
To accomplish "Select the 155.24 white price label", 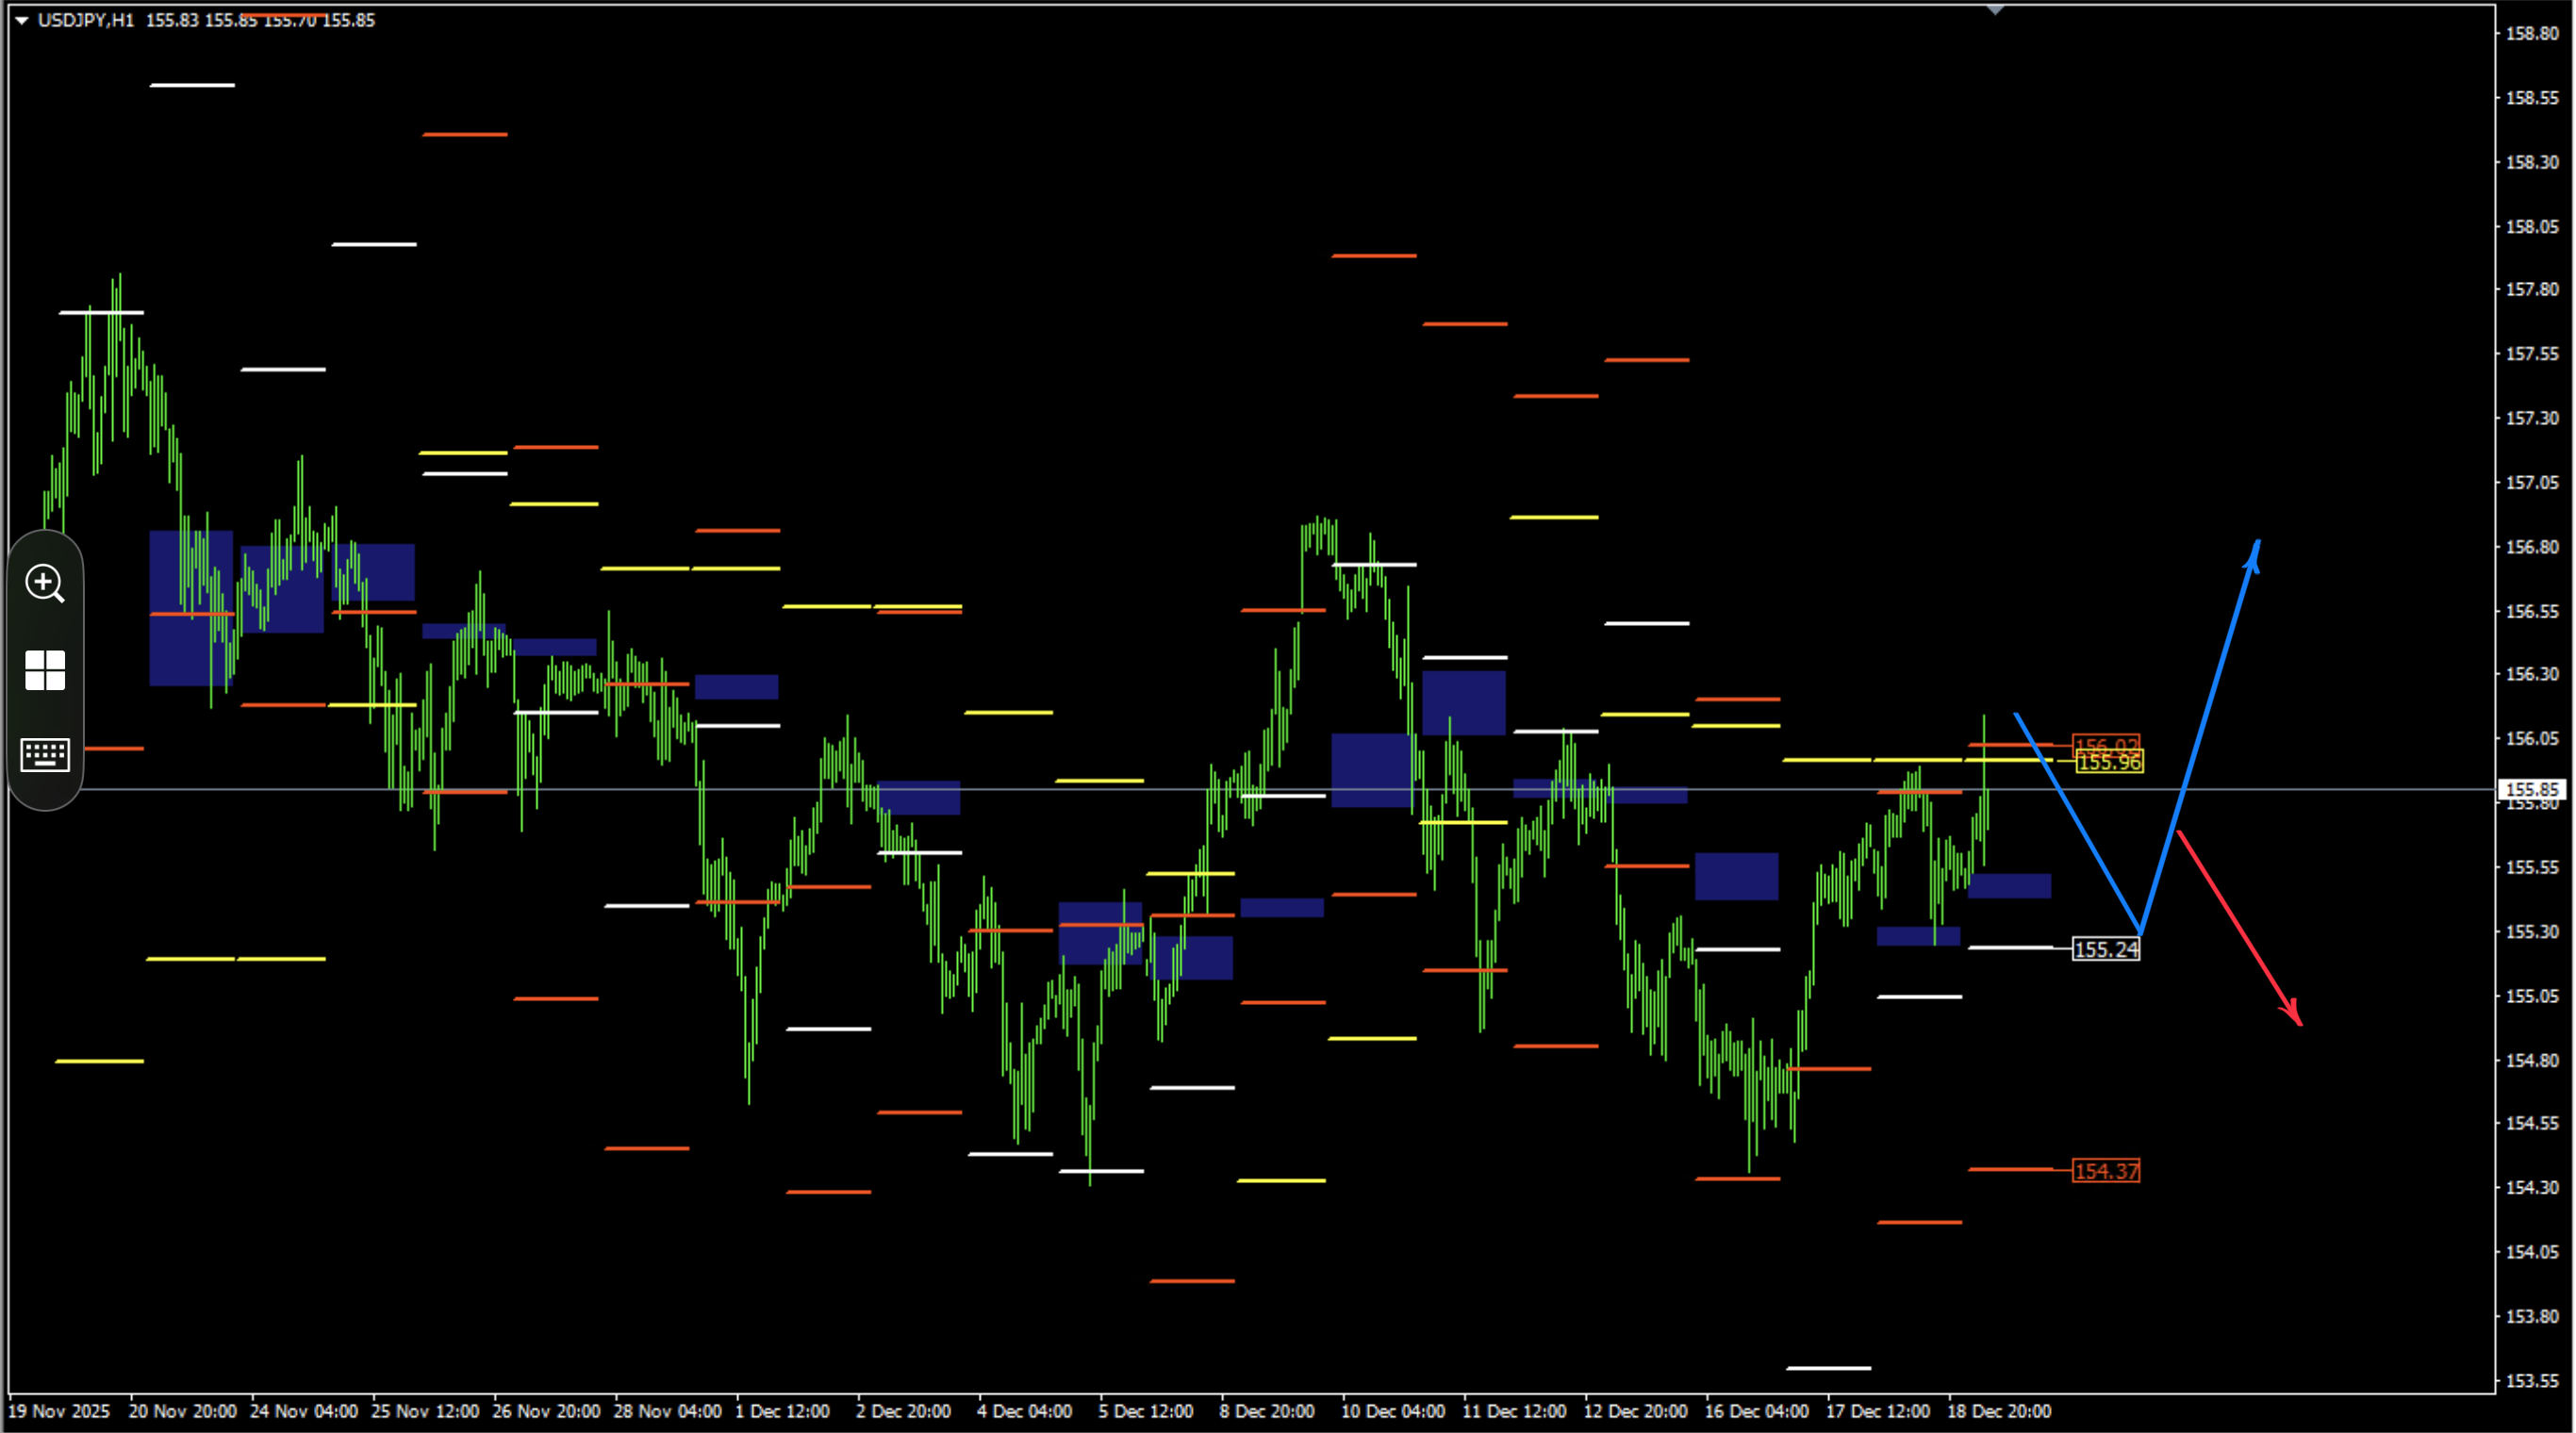I will coord(2106,949).
